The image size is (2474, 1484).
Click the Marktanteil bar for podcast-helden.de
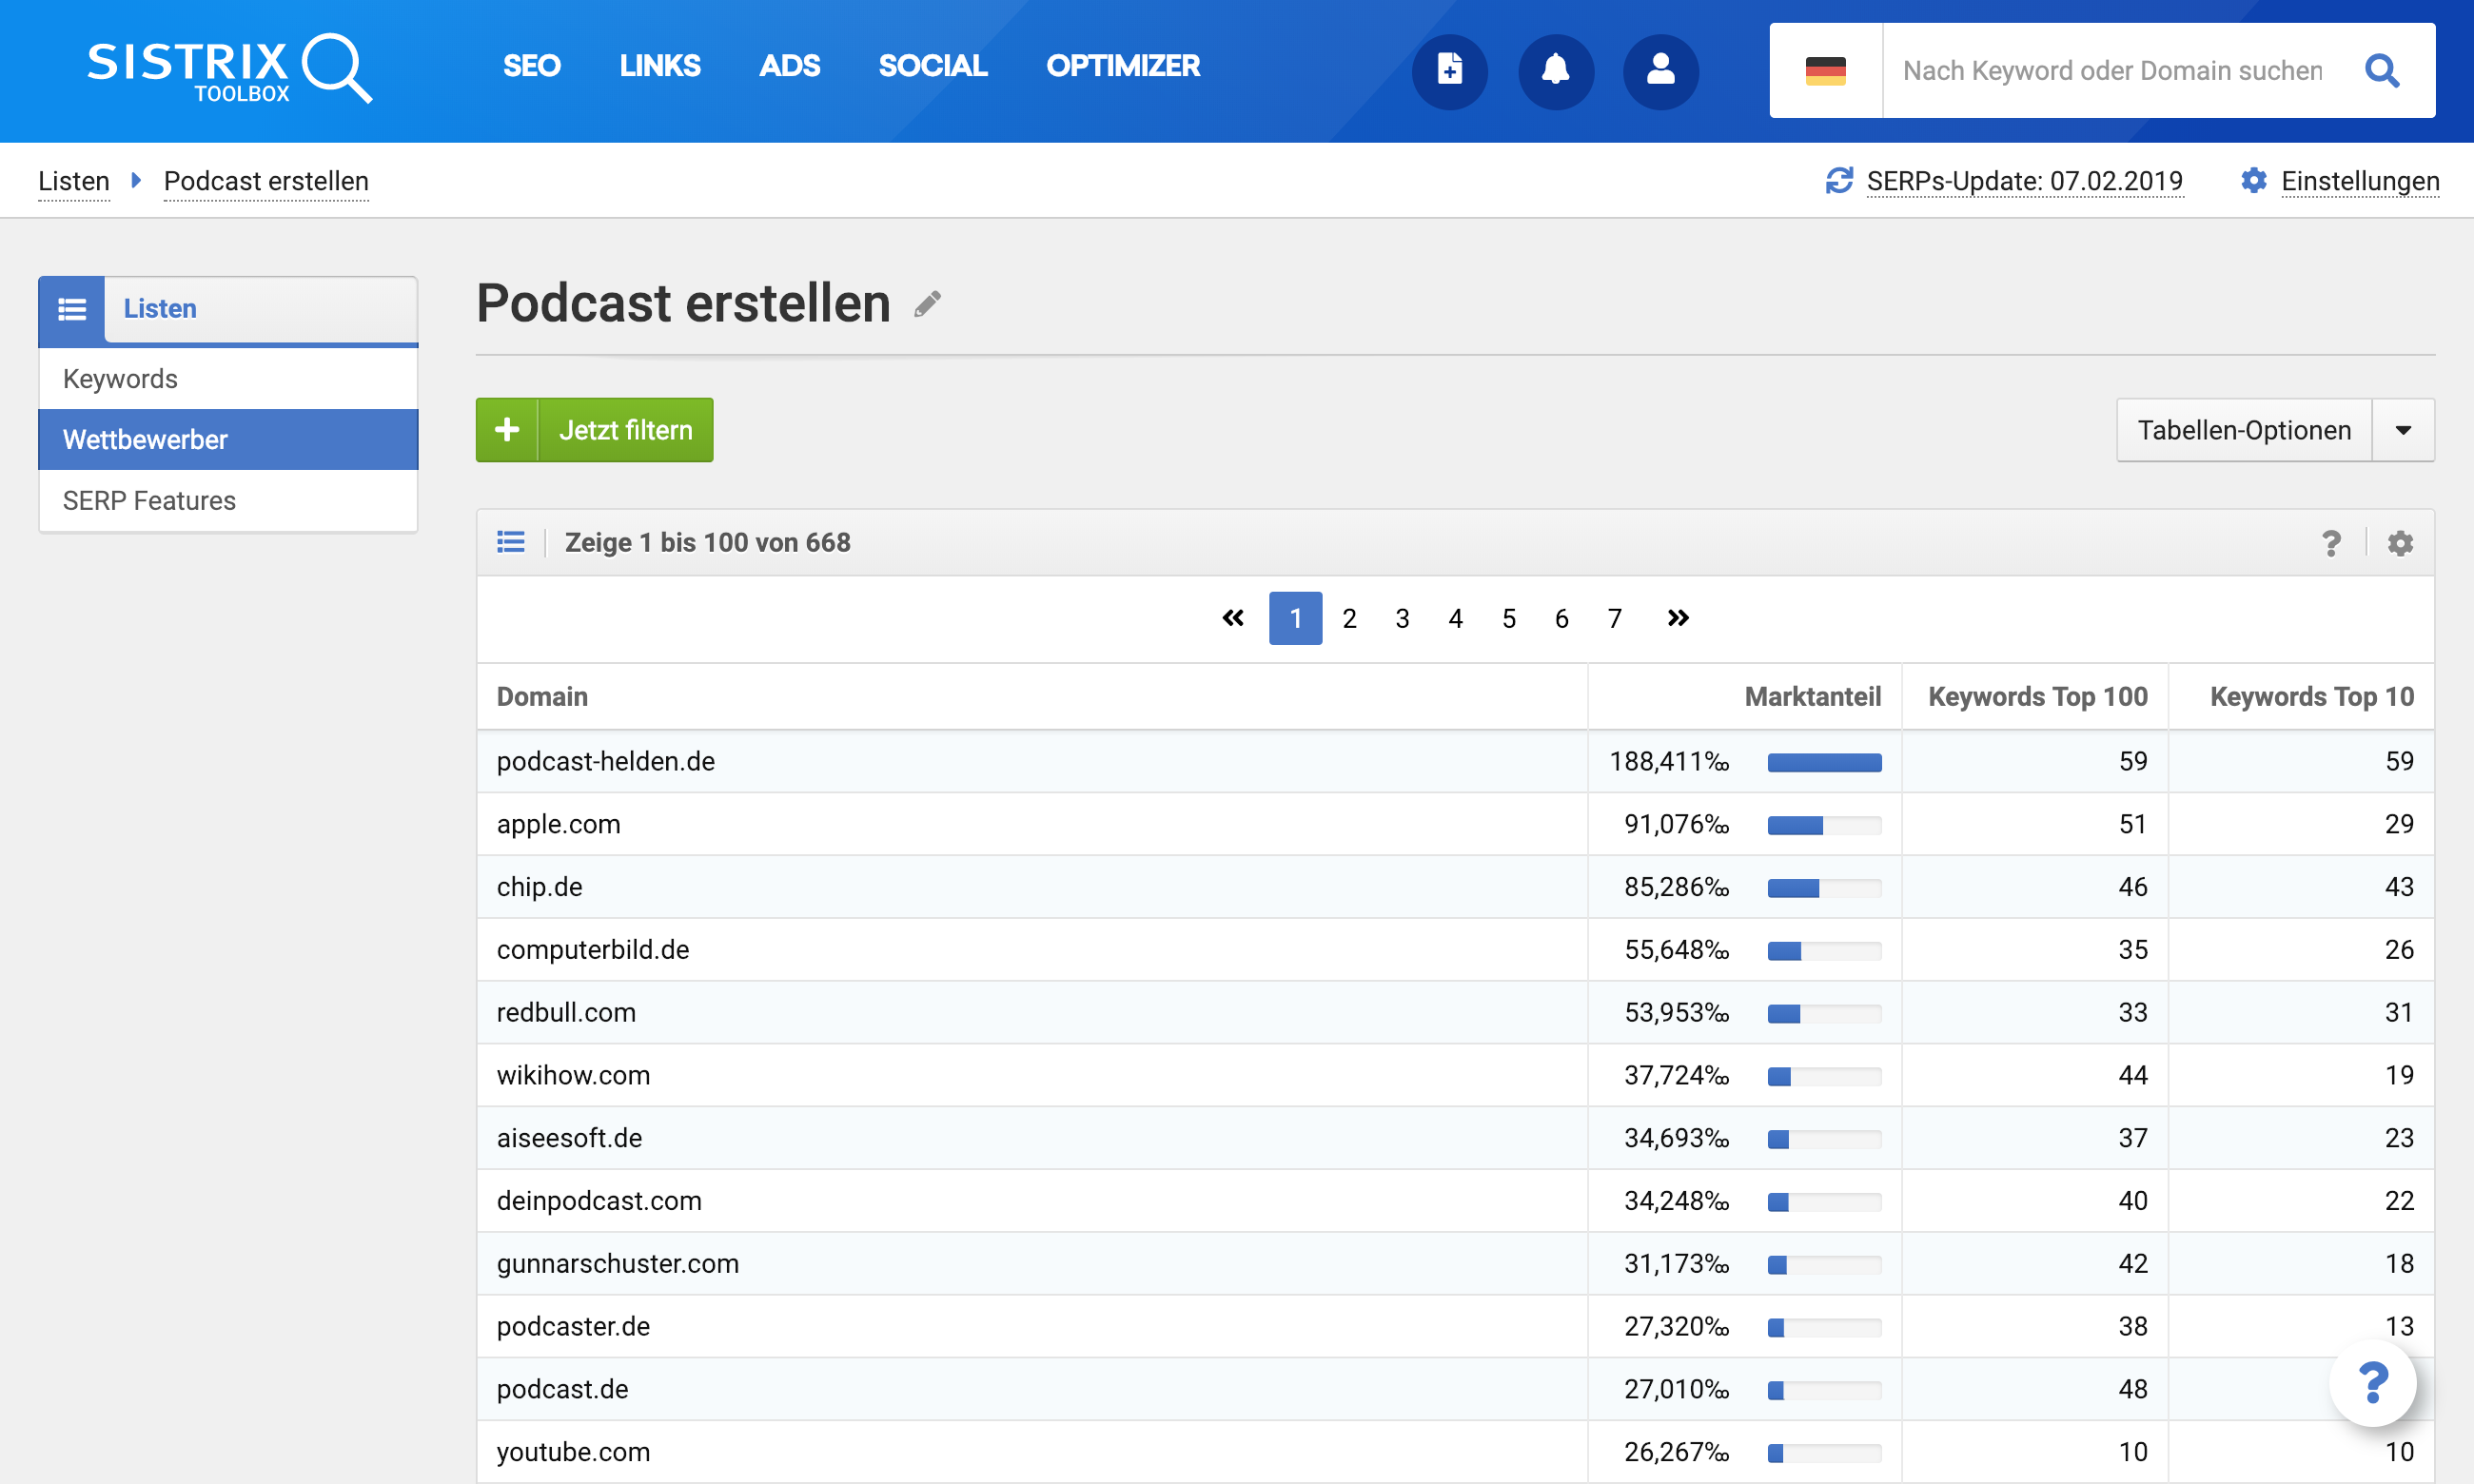1824,762
